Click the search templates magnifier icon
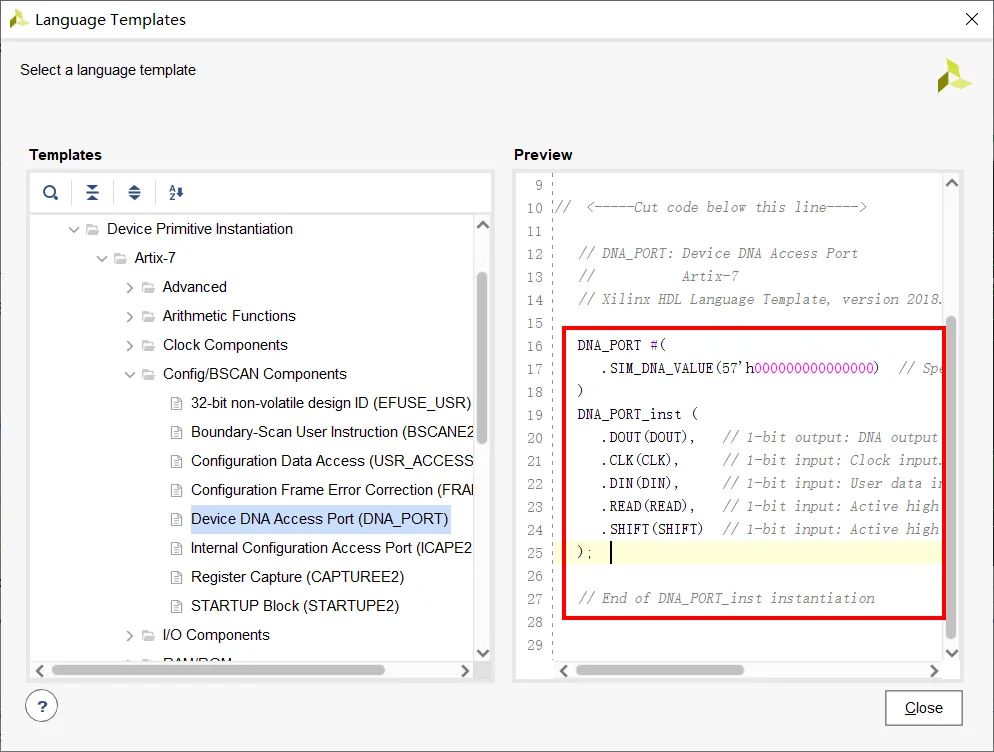Viewport: 994px width, 752px height. click(50, 192)
